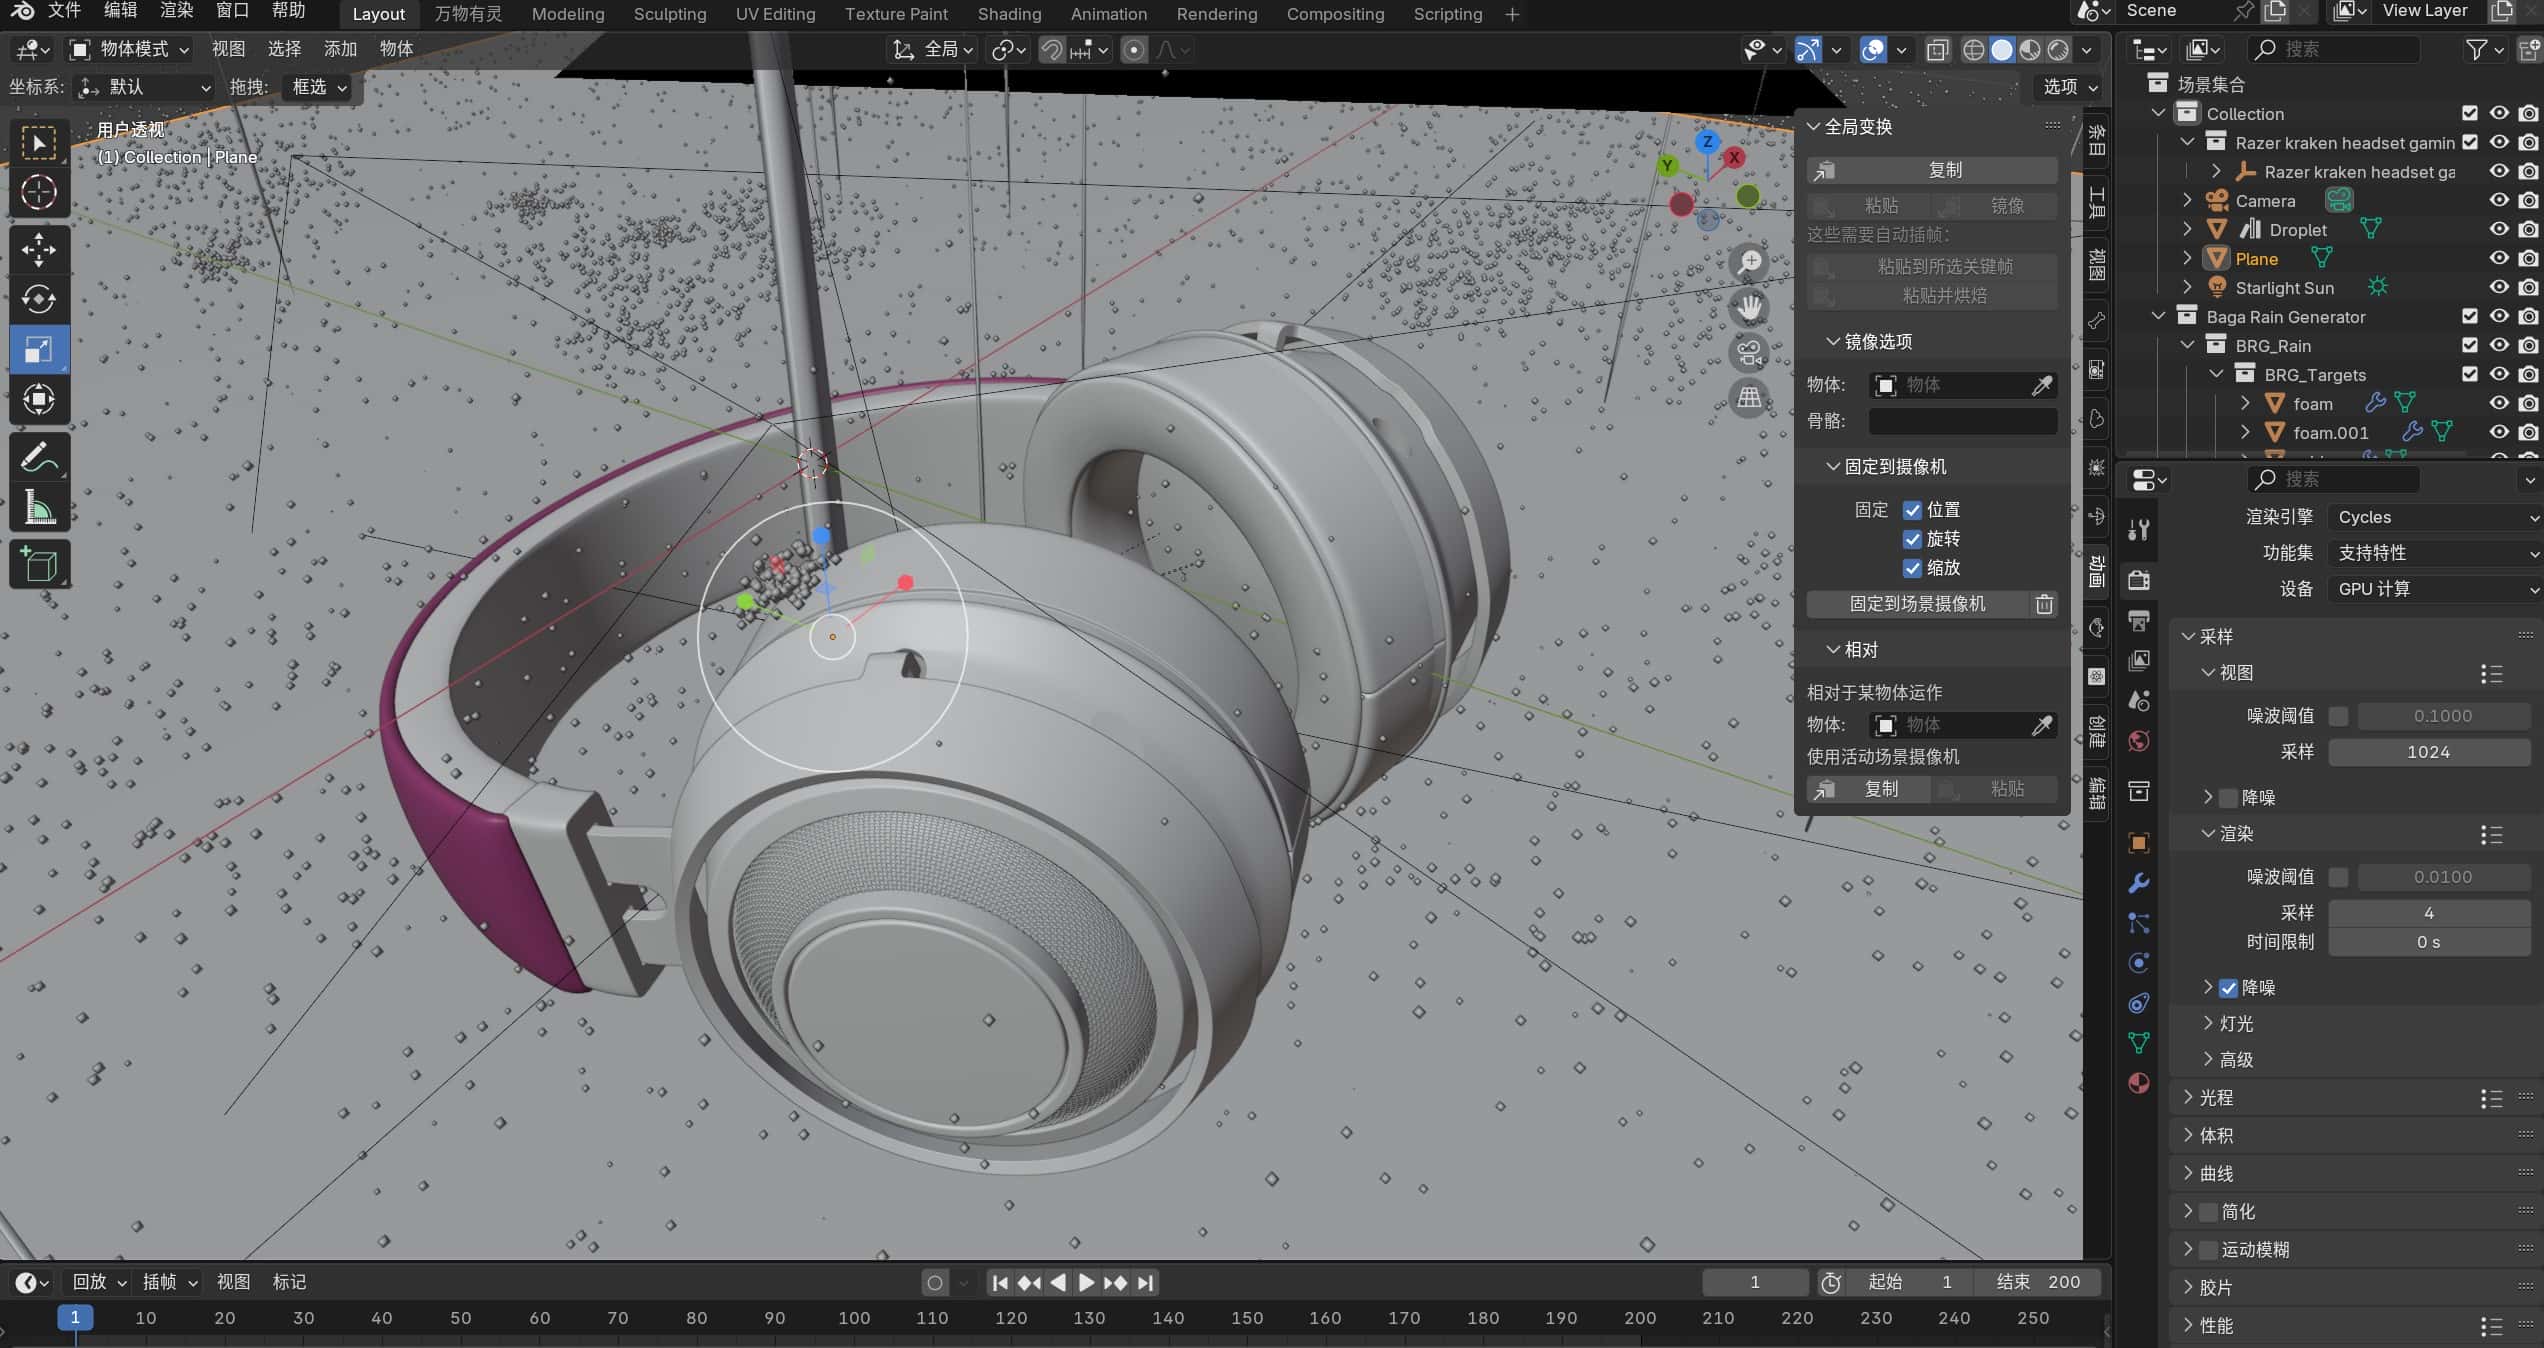Viewport: 2544px width, 1348px height.
Task: Activate the Annotate pencil tool
Action: 38,459
